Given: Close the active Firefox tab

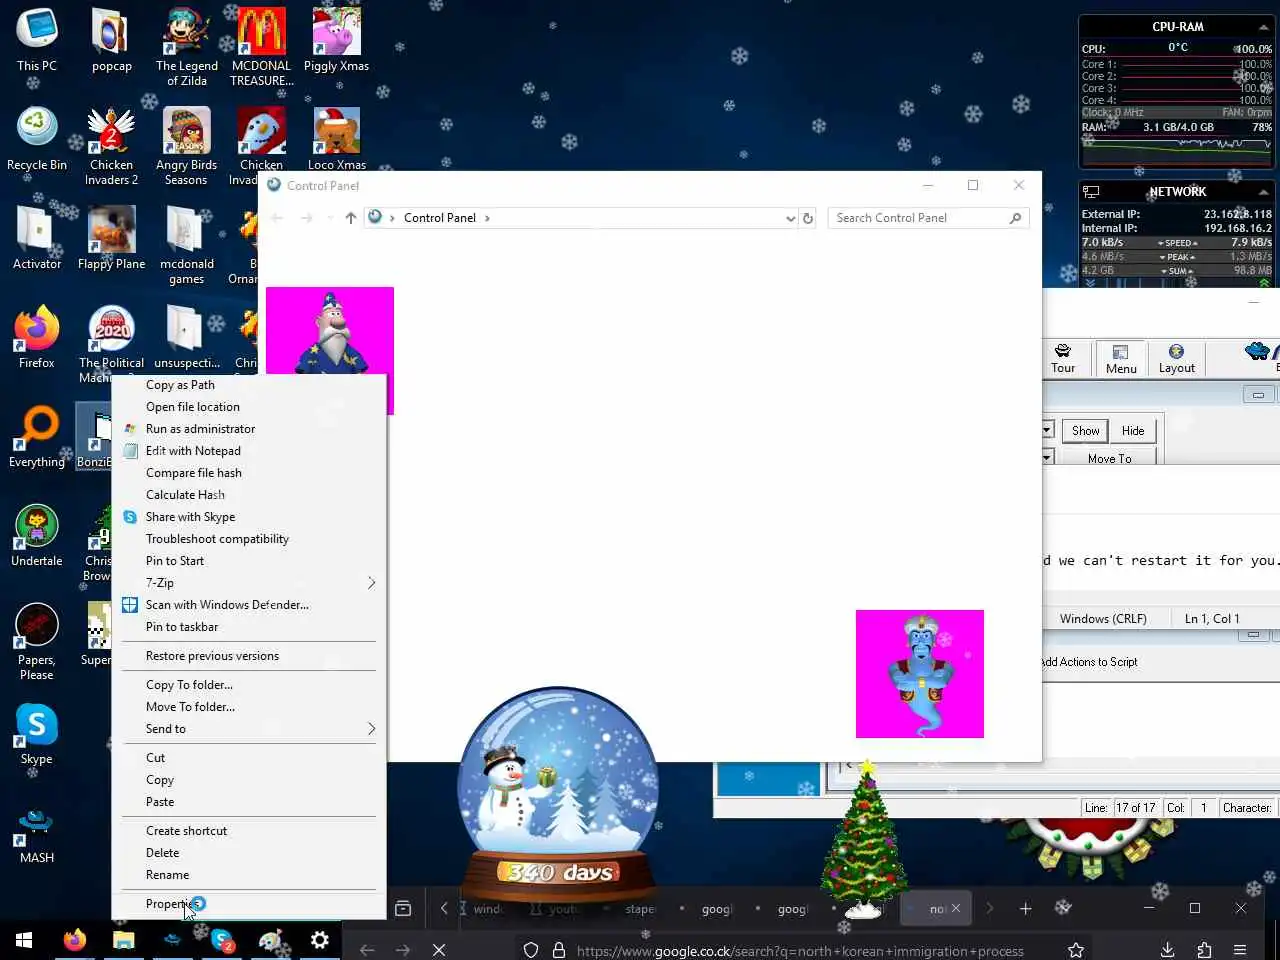Looking at the screenshot, I should [x=956, y=909].
